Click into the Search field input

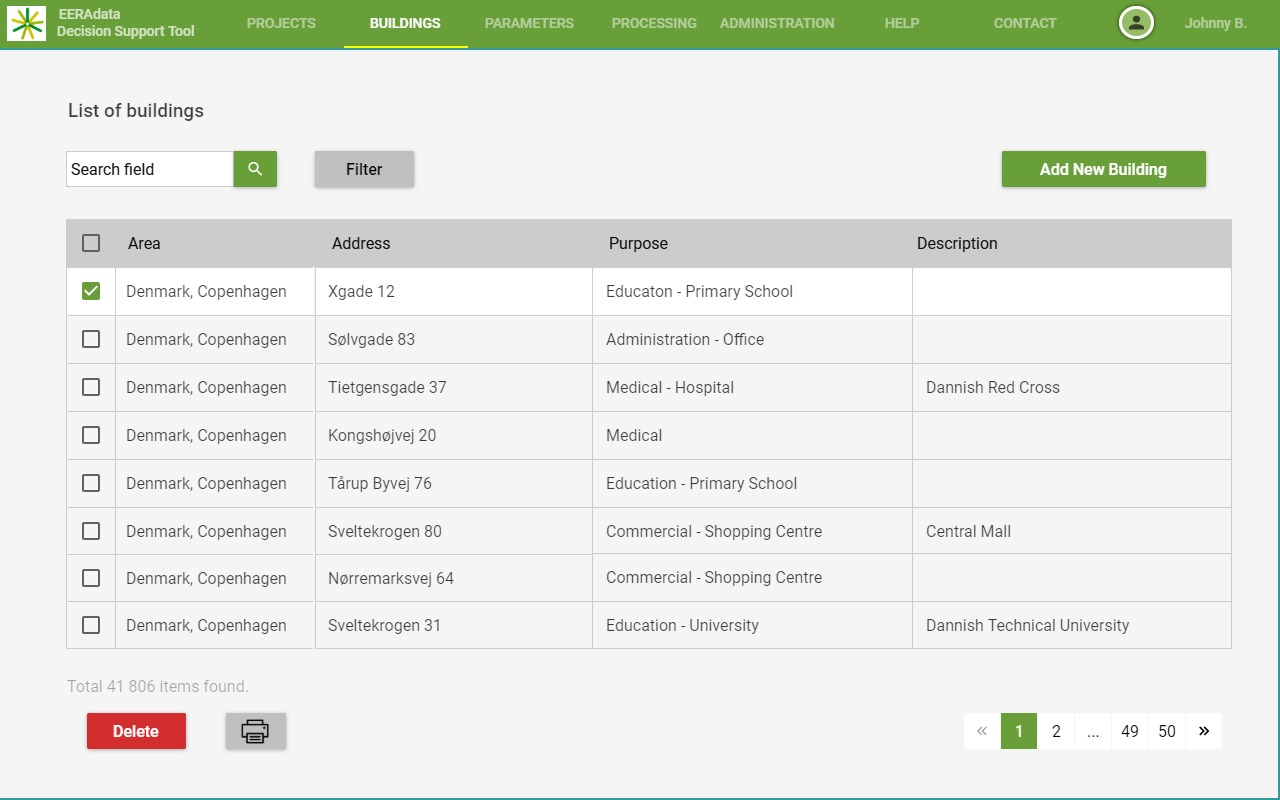pos(149,169)
